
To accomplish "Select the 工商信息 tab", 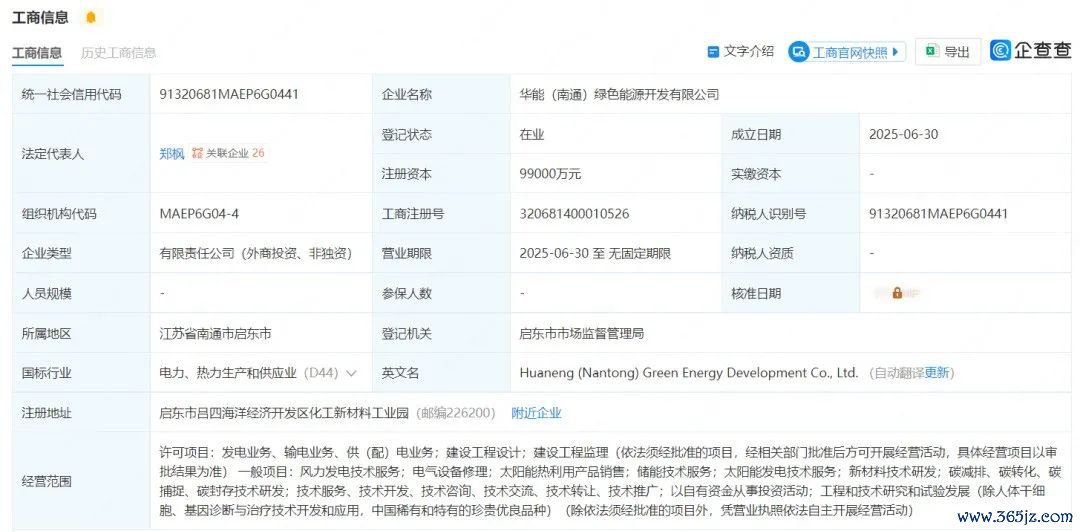I will 37,52.
